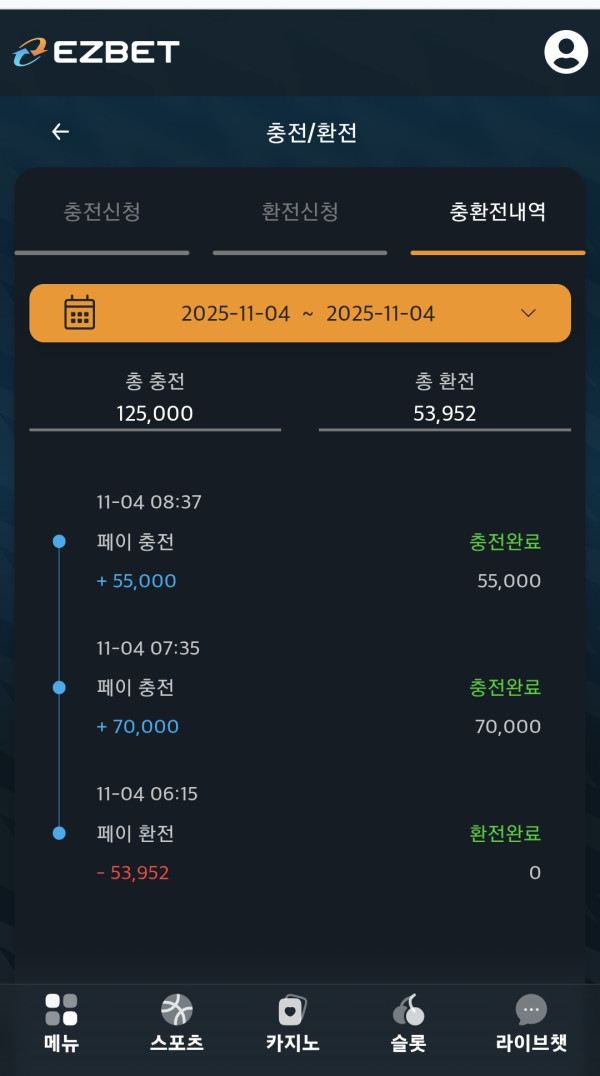This screenshot has height=1076, width=600.
Task: Open the 스포츠 basketball icon
Action: (x=177, y=1010)
